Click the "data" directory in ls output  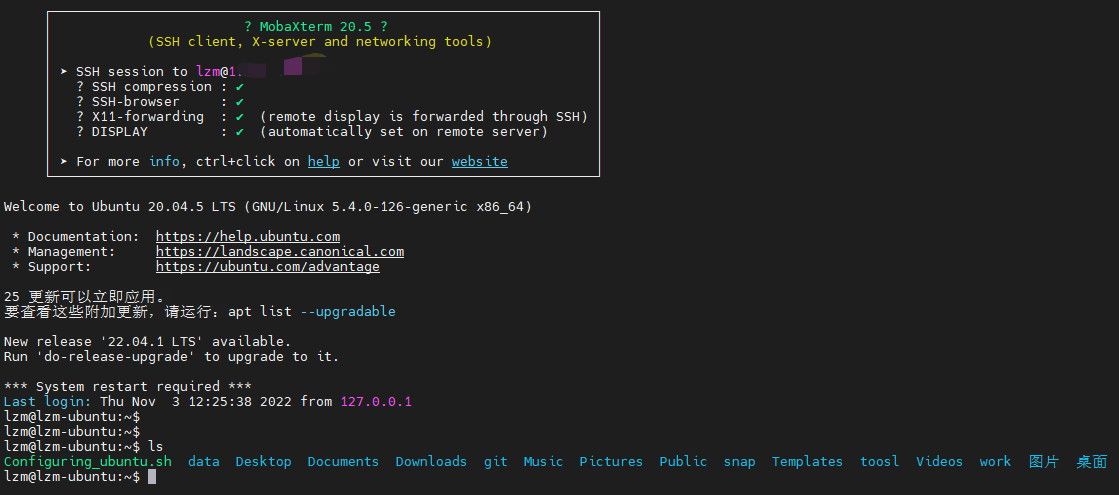click(204, 462)
